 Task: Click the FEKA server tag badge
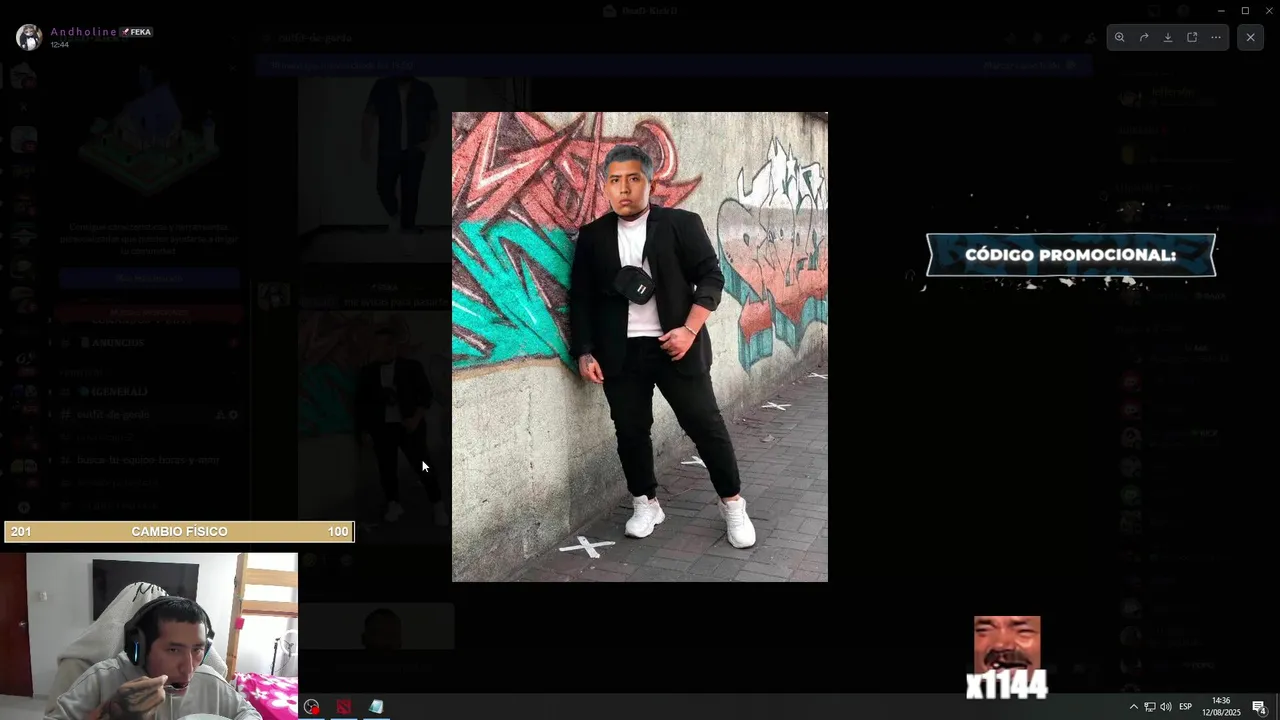pyautogui.click(x=136, y=32)
